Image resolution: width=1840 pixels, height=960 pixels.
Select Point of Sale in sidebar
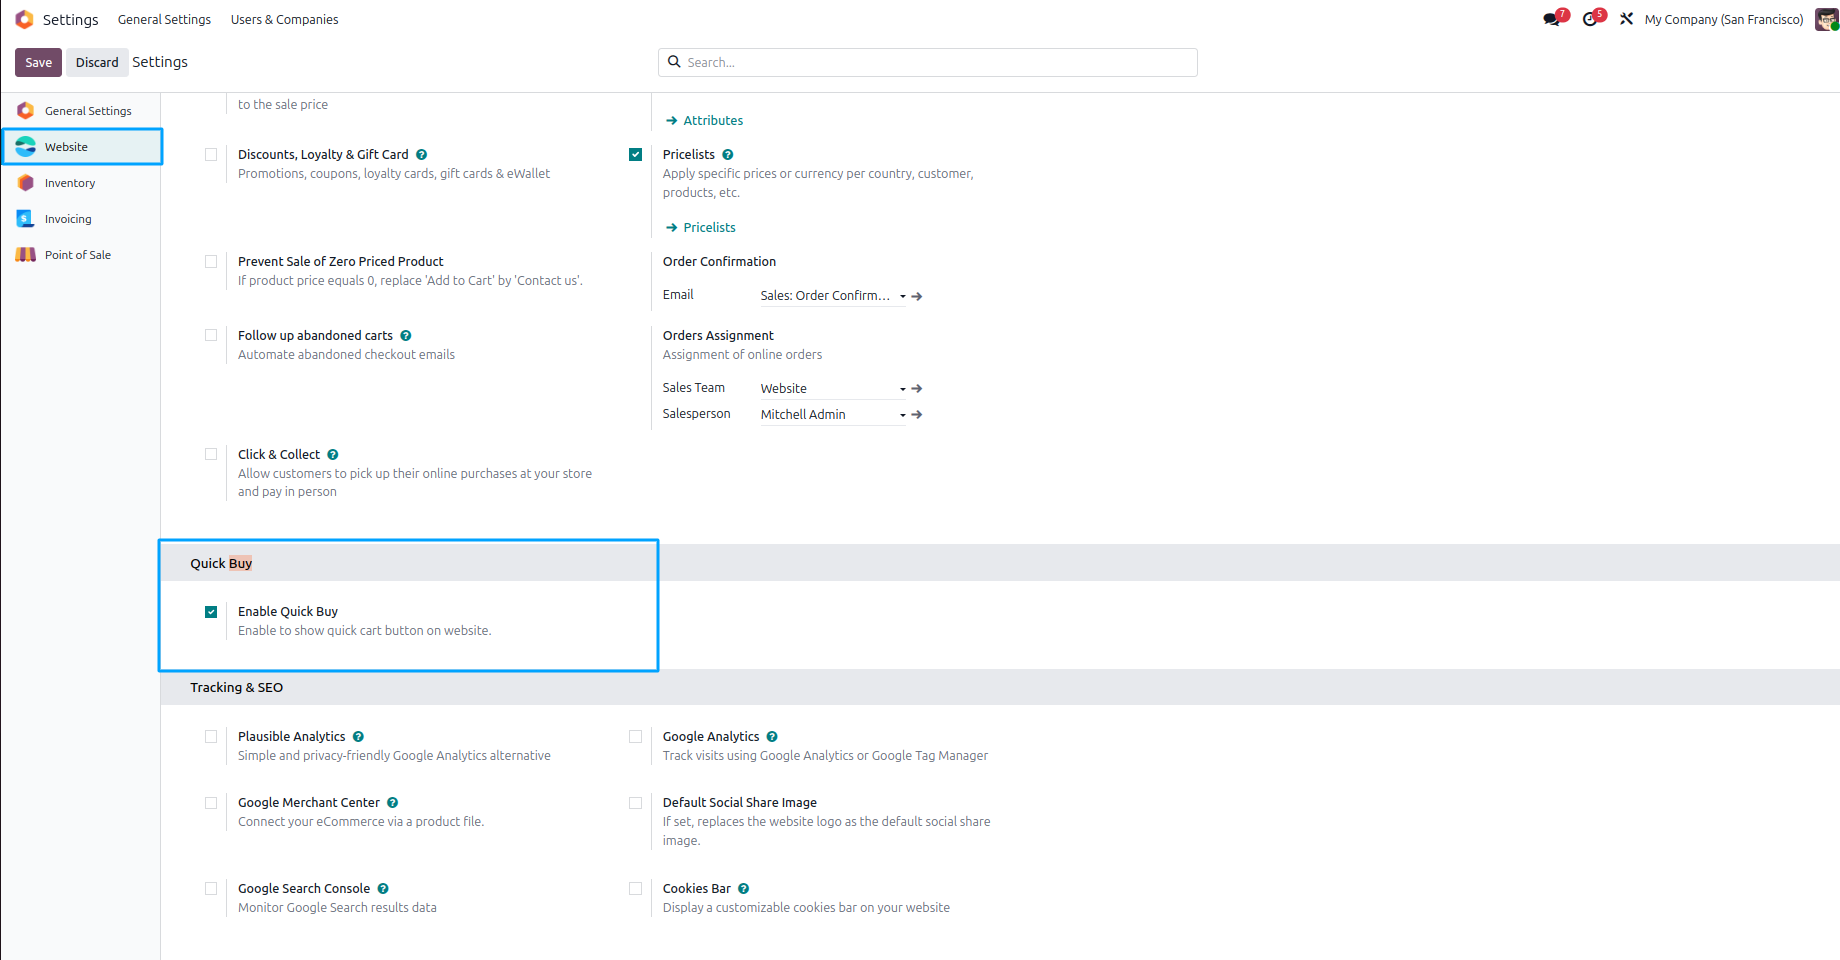click(x=80, y=255)
